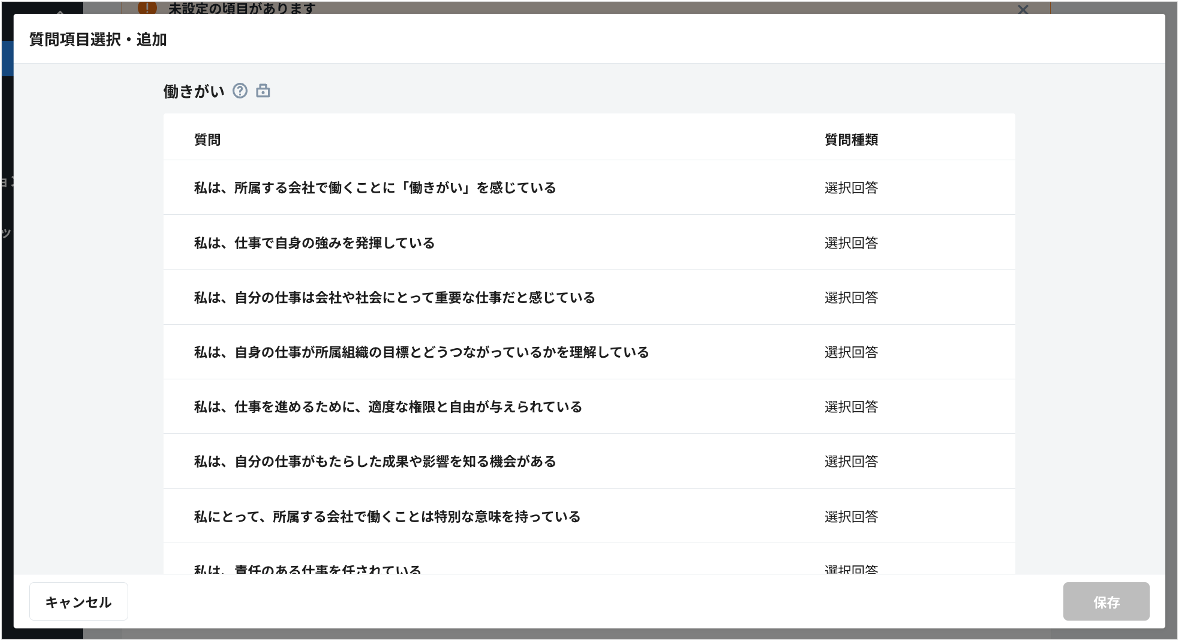Select the question about understanding organizational goals
Screen dimensions: 1178x640
point(422,352)
